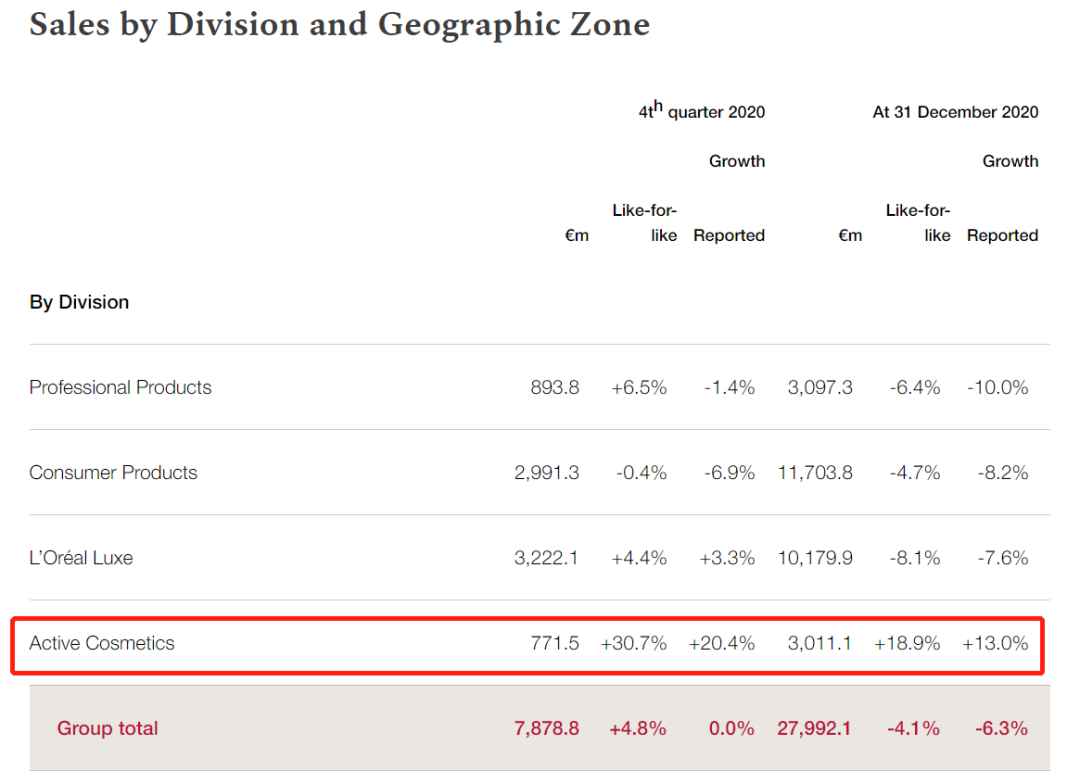This screenshot has height=783, width=1080.
Task: Click the 11,703.8 Consumer Products yearly sales
Action: click(816, 473)
